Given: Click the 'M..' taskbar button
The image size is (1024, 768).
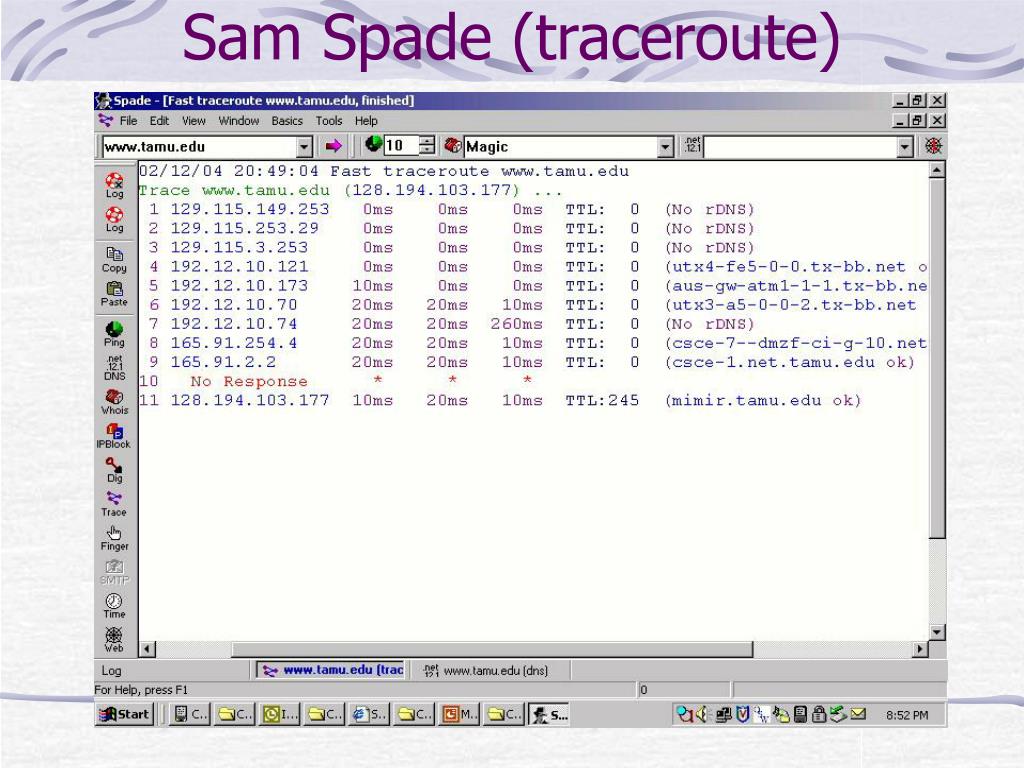Looking at the screenshot, I should click(x=460, y=714).
